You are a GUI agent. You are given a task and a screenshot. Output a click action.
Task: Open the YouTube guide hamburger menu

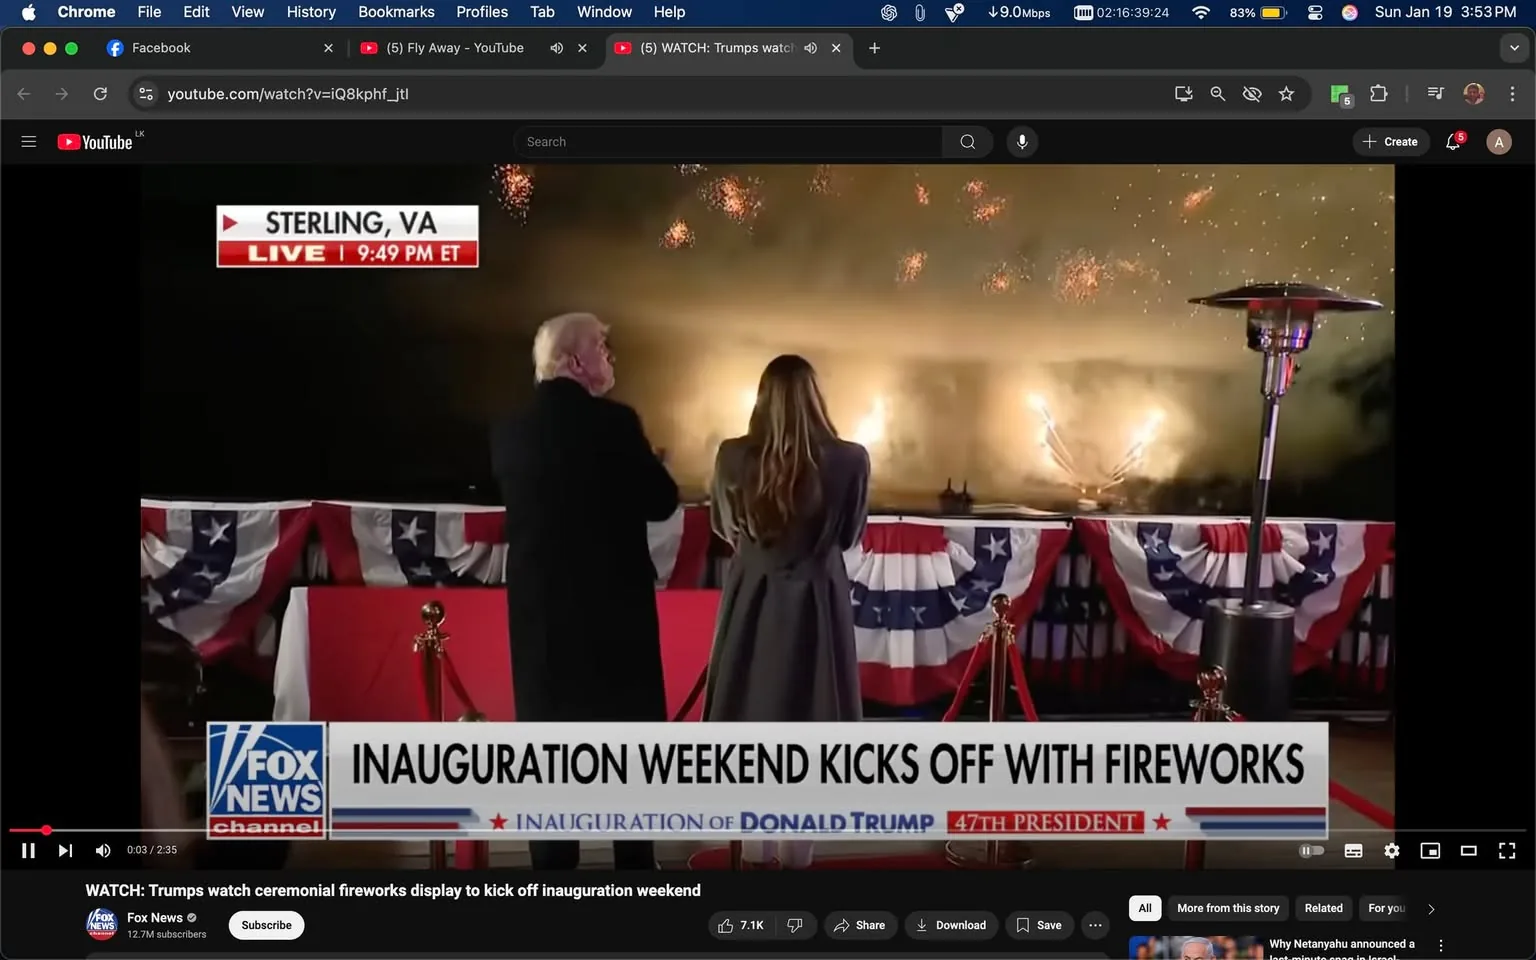[28, 141]
